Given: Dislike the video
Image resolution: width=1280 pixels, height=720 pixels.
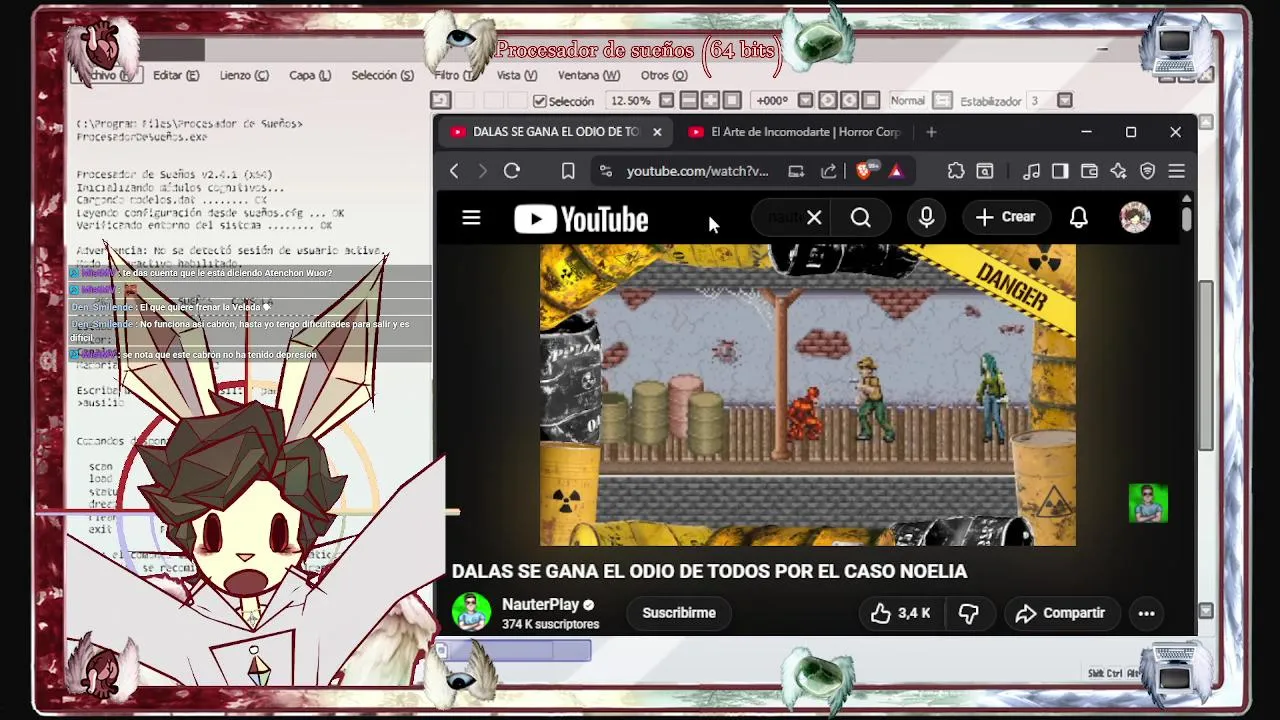Looking at the screenshot, I should click(x=968, y=613).
